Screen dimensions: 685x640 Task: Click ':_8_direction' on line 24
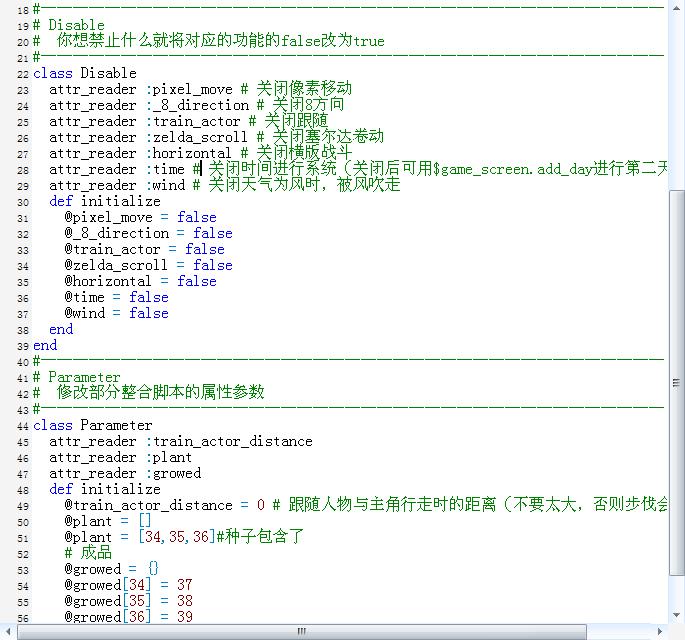(x=197, y=105)
